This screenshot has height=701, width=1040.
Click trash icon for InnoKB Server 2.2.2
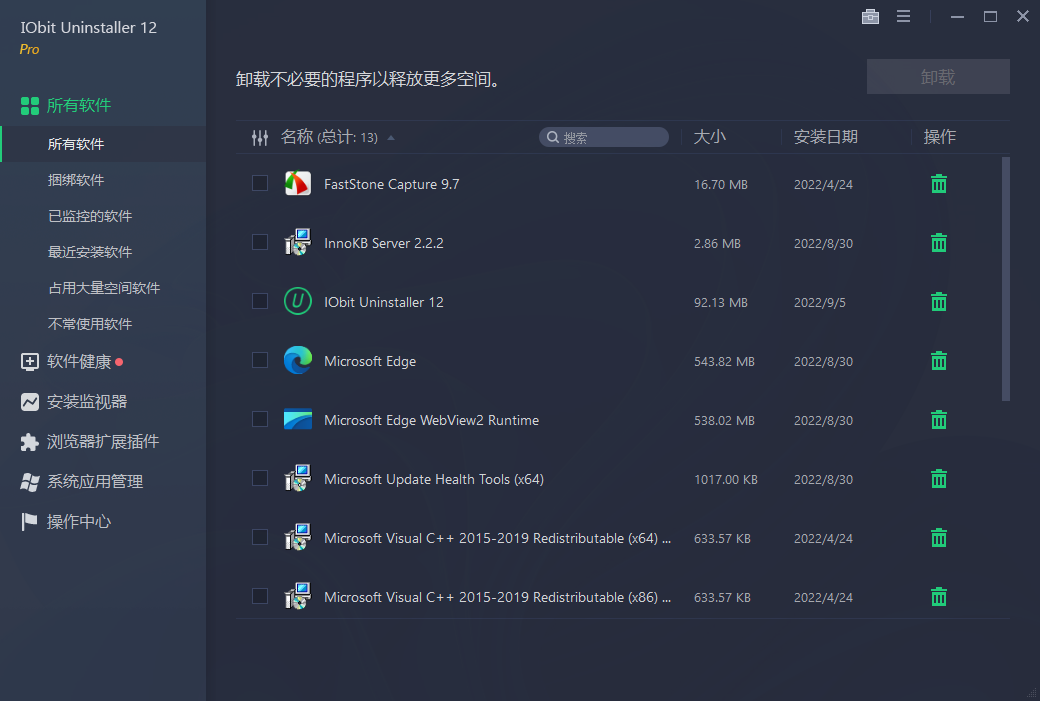click(939, 243)
